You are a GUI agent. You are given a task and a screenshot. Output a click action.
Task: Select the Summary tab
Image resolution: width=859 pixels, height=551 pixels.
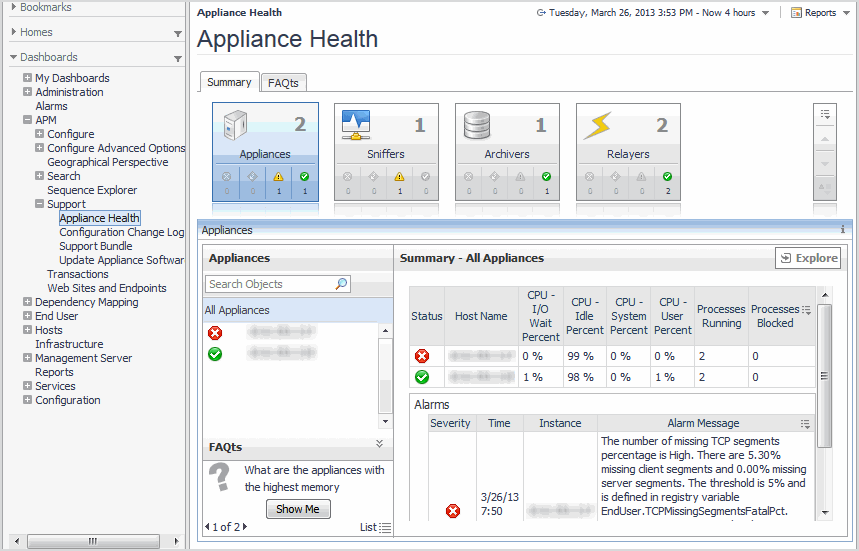tap(229, 82)
